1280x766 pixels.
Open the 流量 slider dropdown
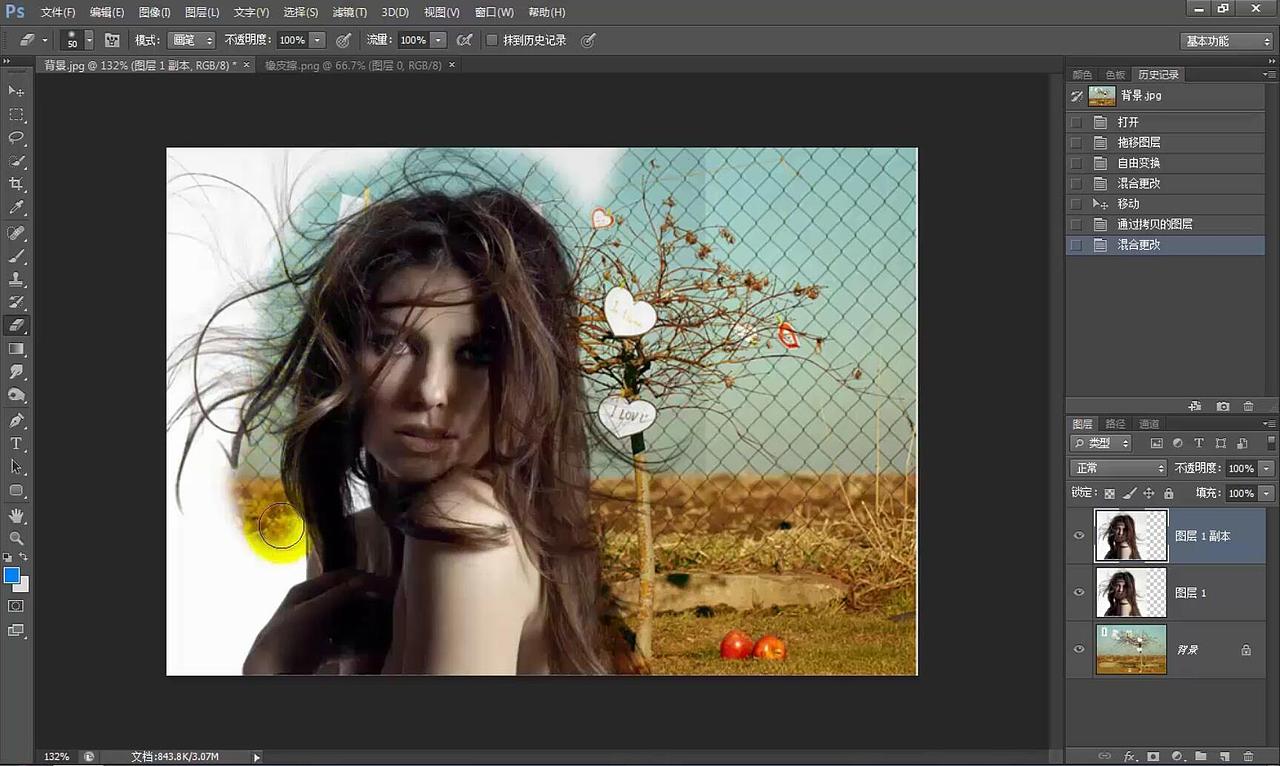(x=438, y=40)
